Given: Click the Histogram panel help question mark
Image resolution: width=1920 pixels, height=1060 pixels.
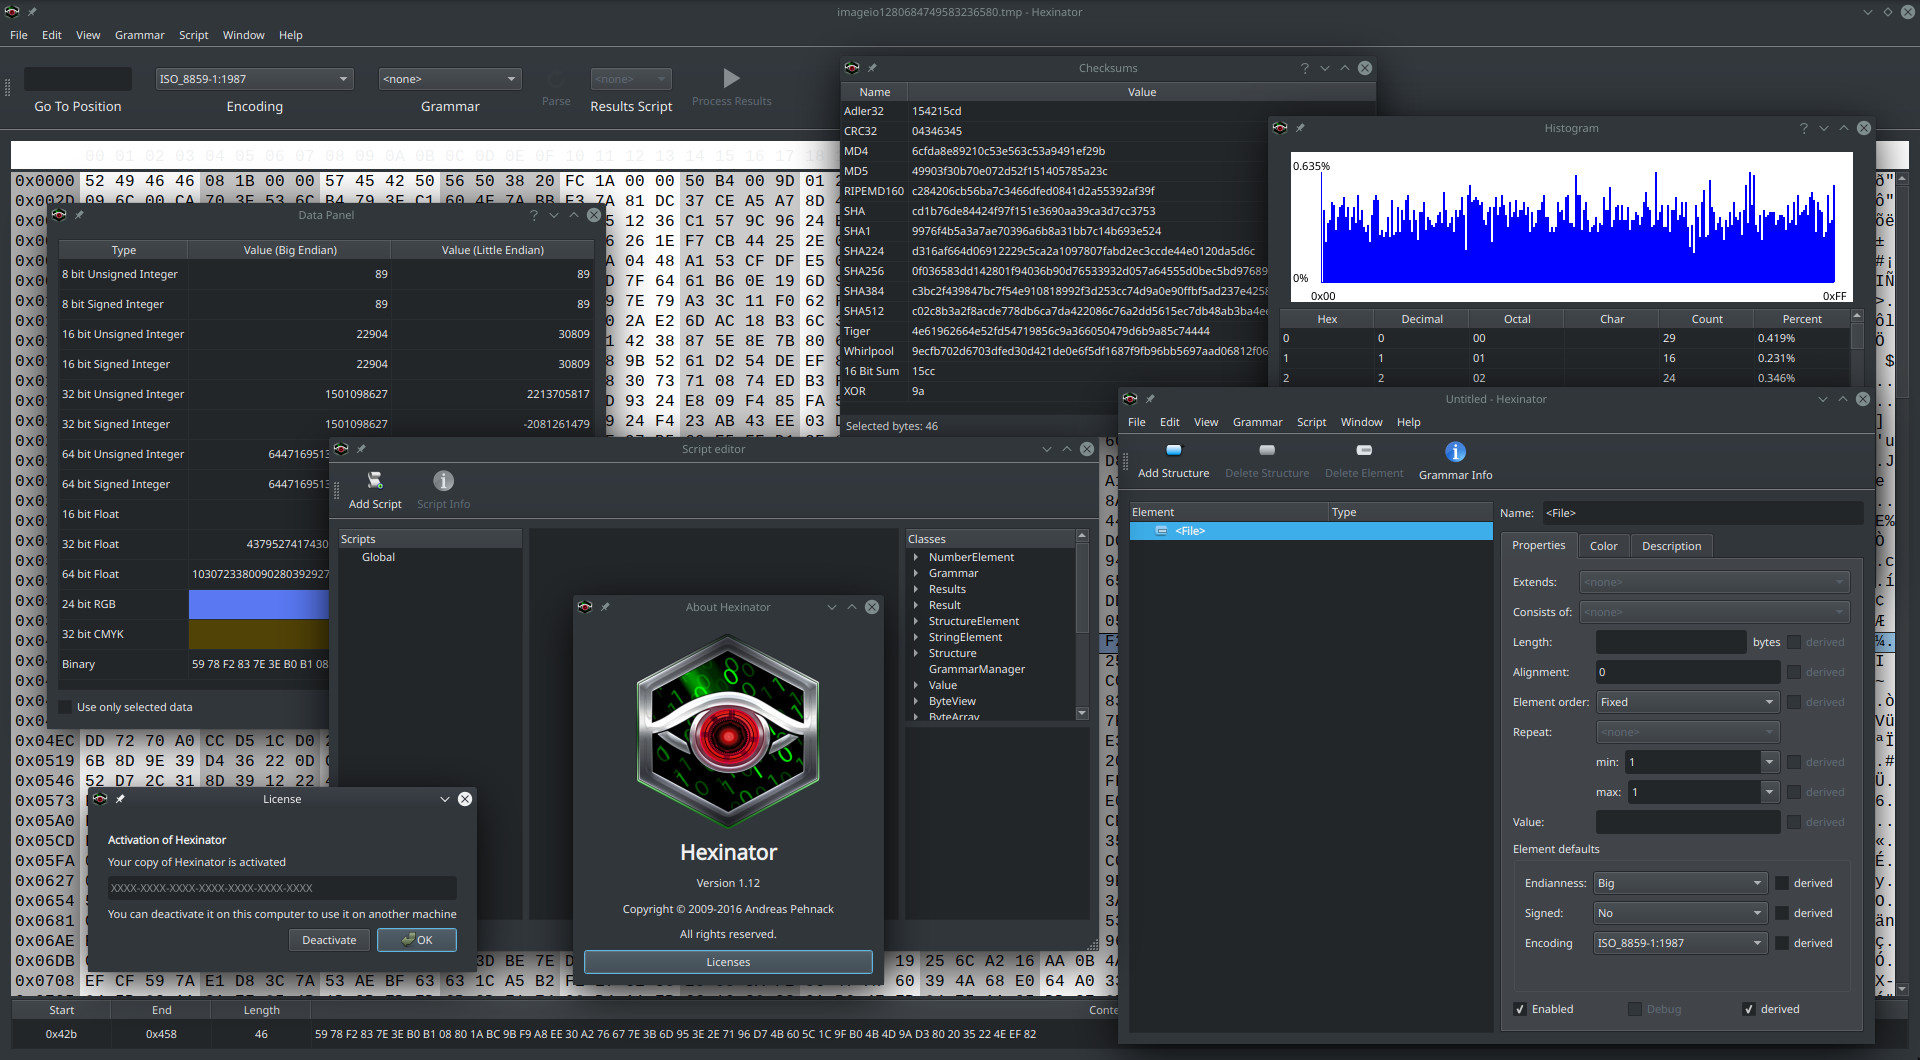Looking at the screenshot, I should coord(1803,128).
